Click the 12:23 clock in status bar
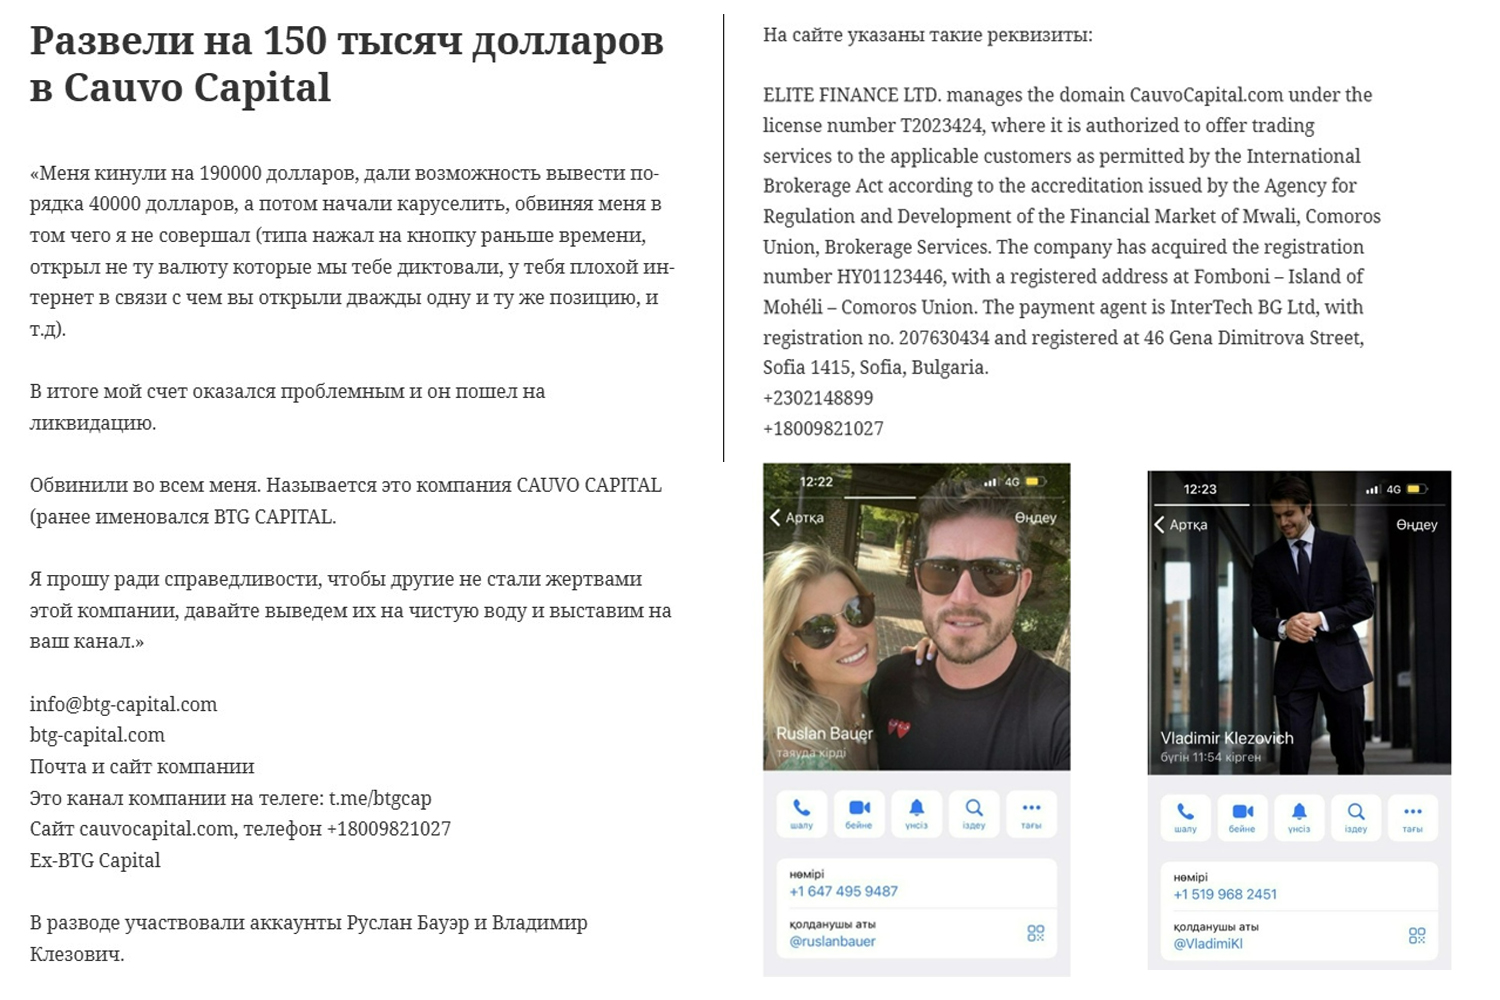 [1200, 489]
